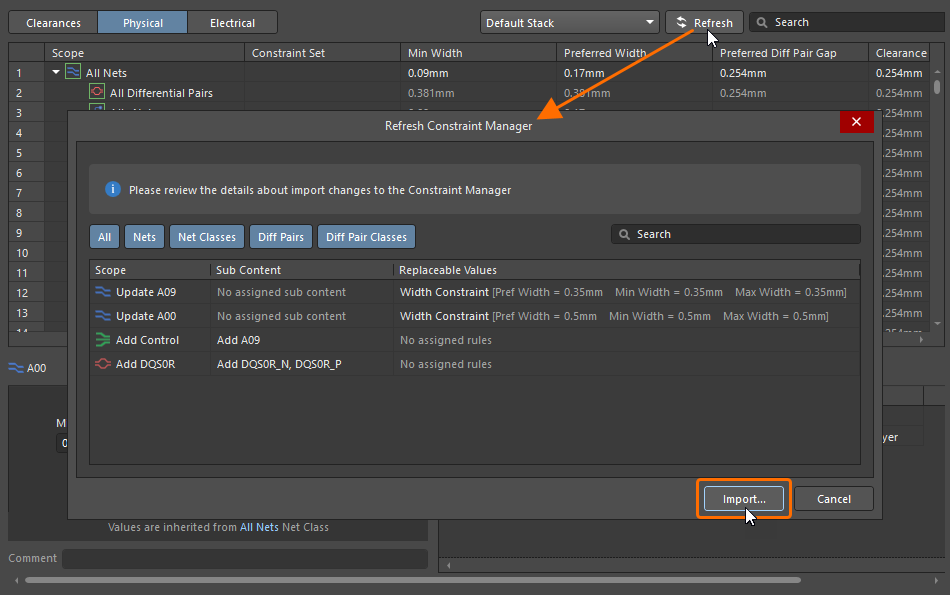
Task: Click the main table vertical scrollbar thumb
Action: (937, 87)
